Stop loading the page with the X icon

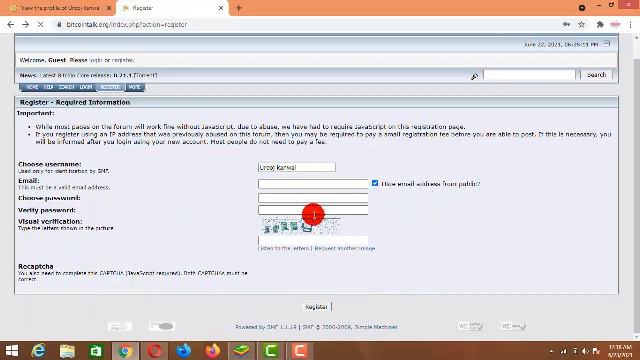[40, 24]
